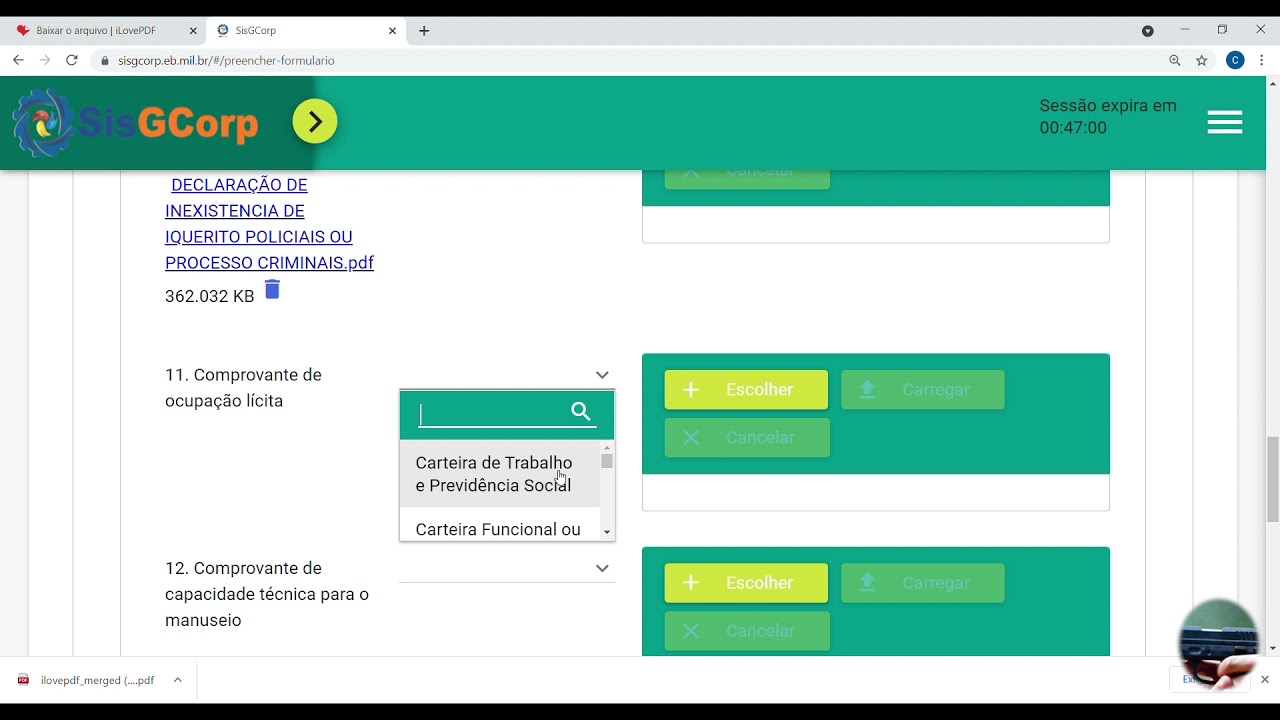Click label 11. Comprovante de ocupação lícita
Image resolution: width=1280 pixels, height=720 pixels.
coord(243,388)
